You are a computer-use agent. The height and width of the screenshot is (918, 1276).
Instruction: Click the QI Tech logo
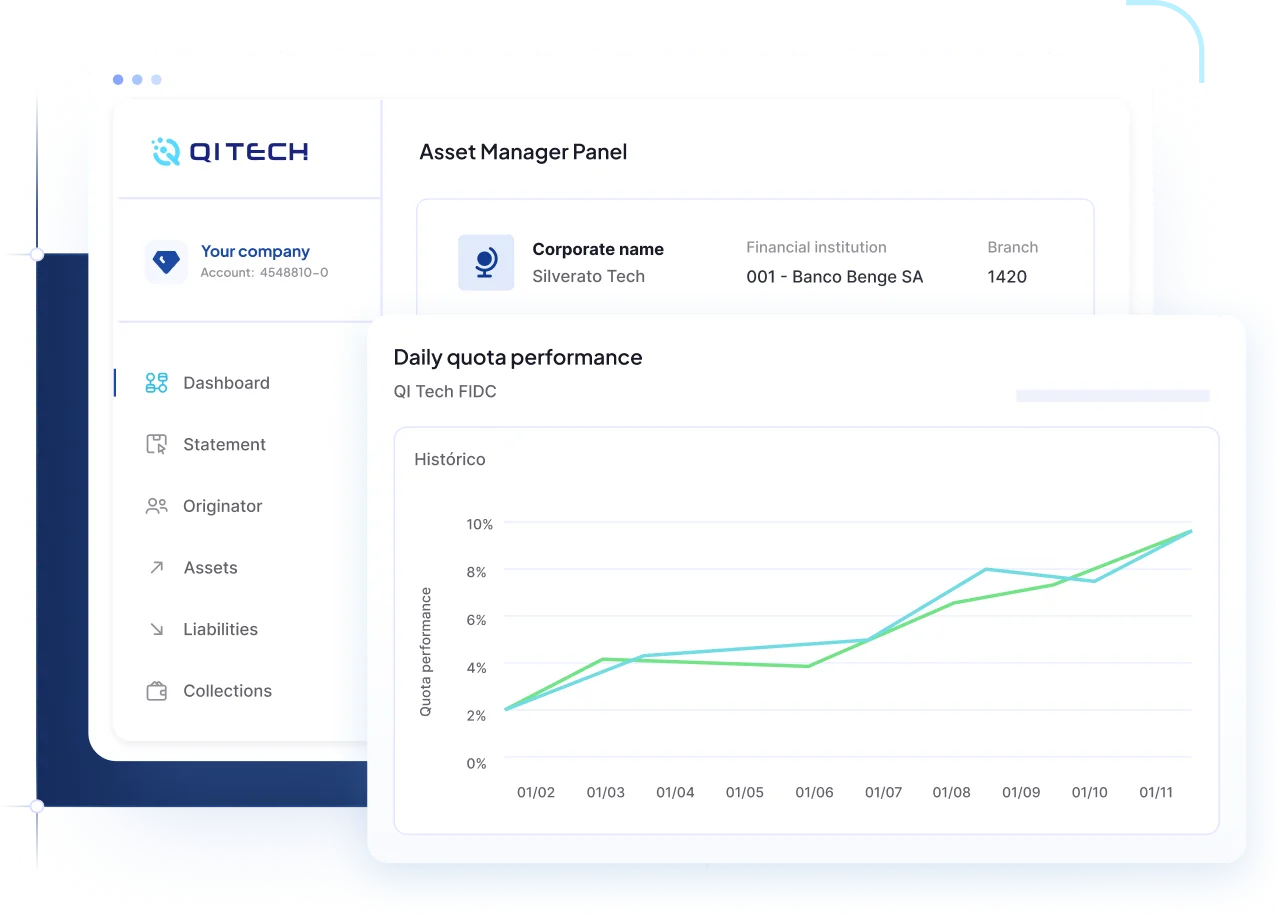(x=229, y=151)
